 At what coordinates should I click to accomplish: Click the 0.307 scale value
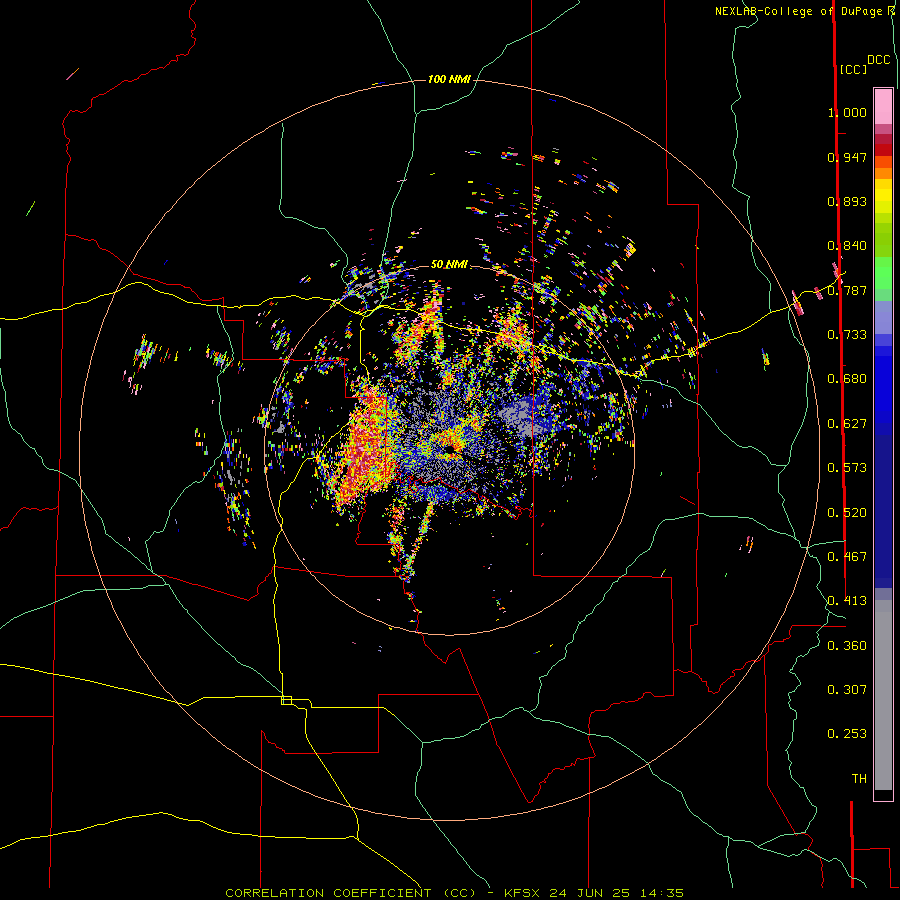847,690
